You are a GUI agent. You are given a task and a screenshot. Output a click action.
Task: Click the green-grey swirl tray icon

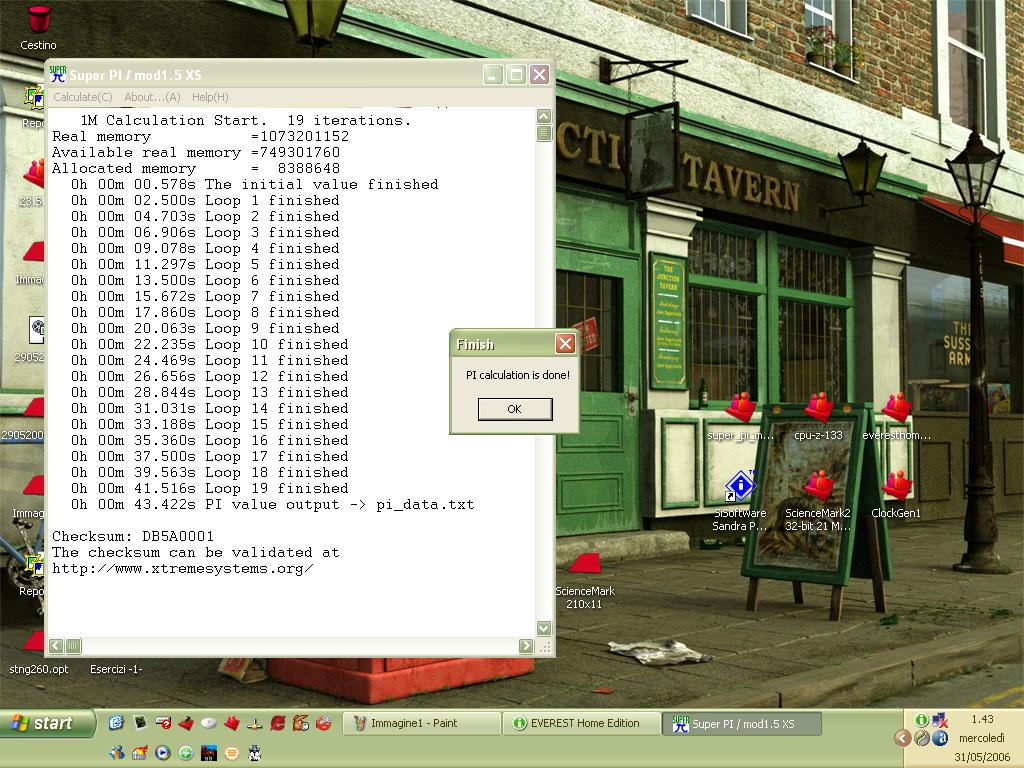921,738
